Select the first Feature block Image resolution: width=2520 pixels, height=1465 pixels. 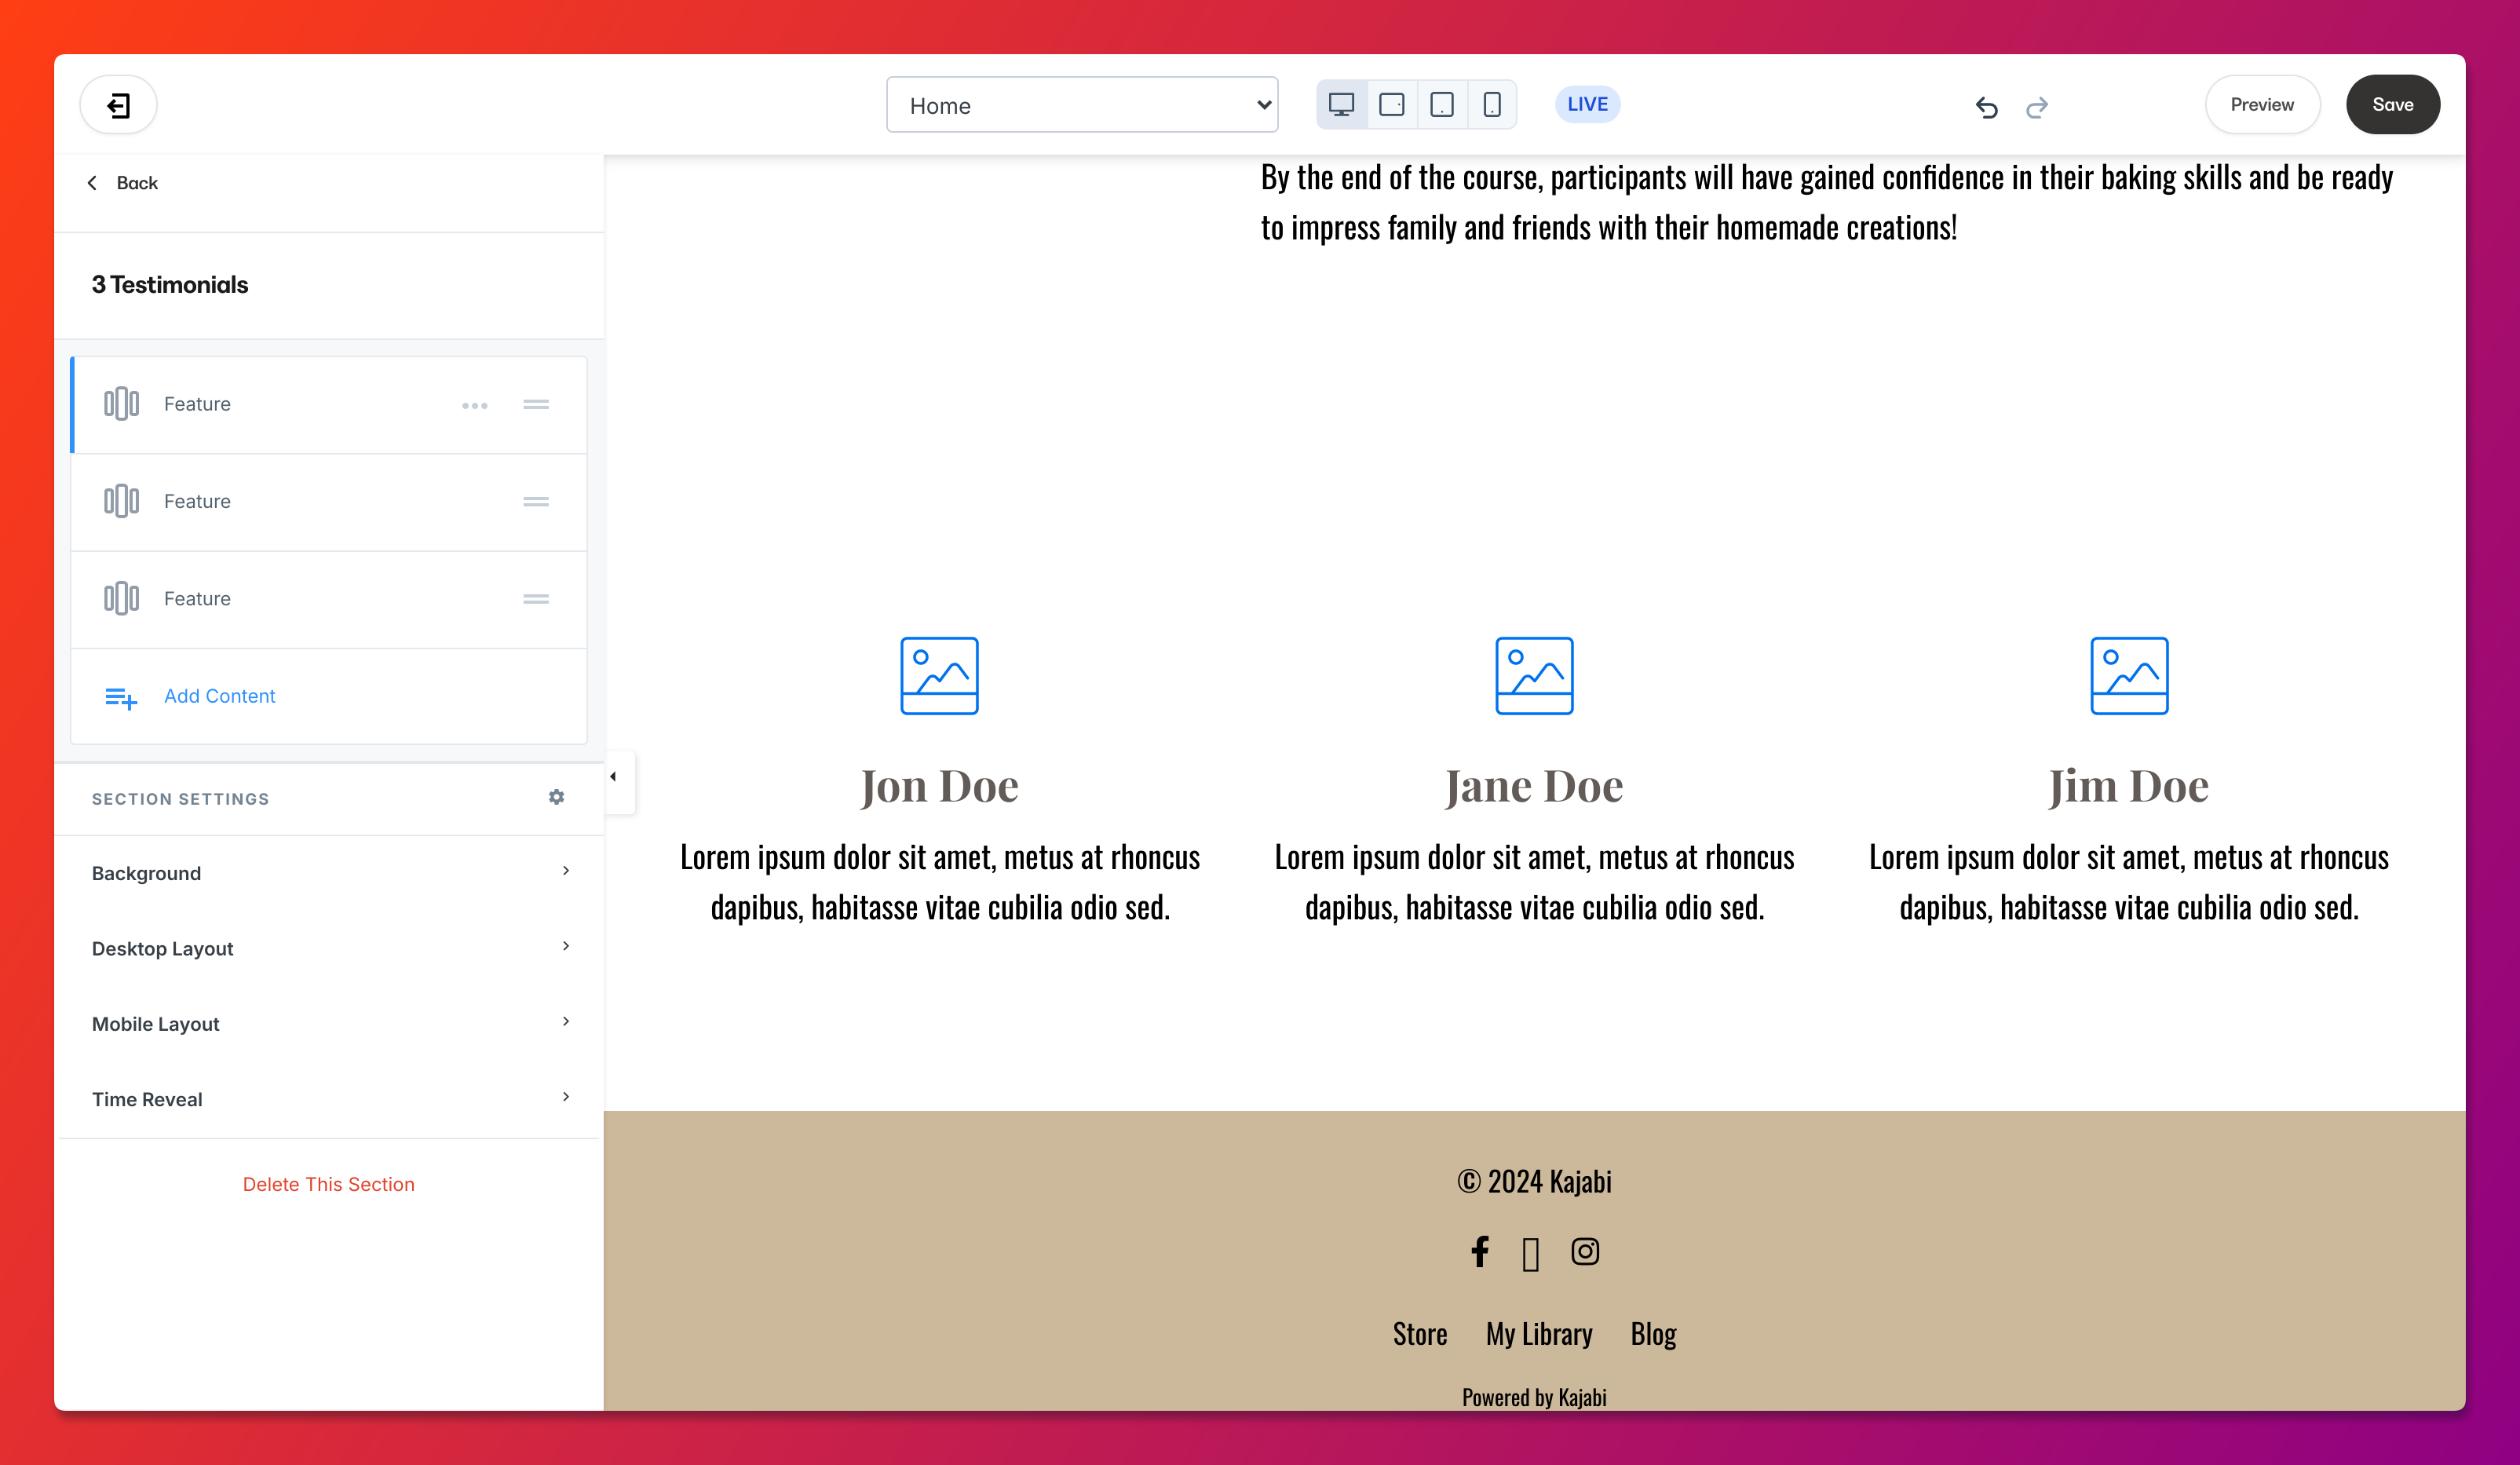[x=328, y=404]
